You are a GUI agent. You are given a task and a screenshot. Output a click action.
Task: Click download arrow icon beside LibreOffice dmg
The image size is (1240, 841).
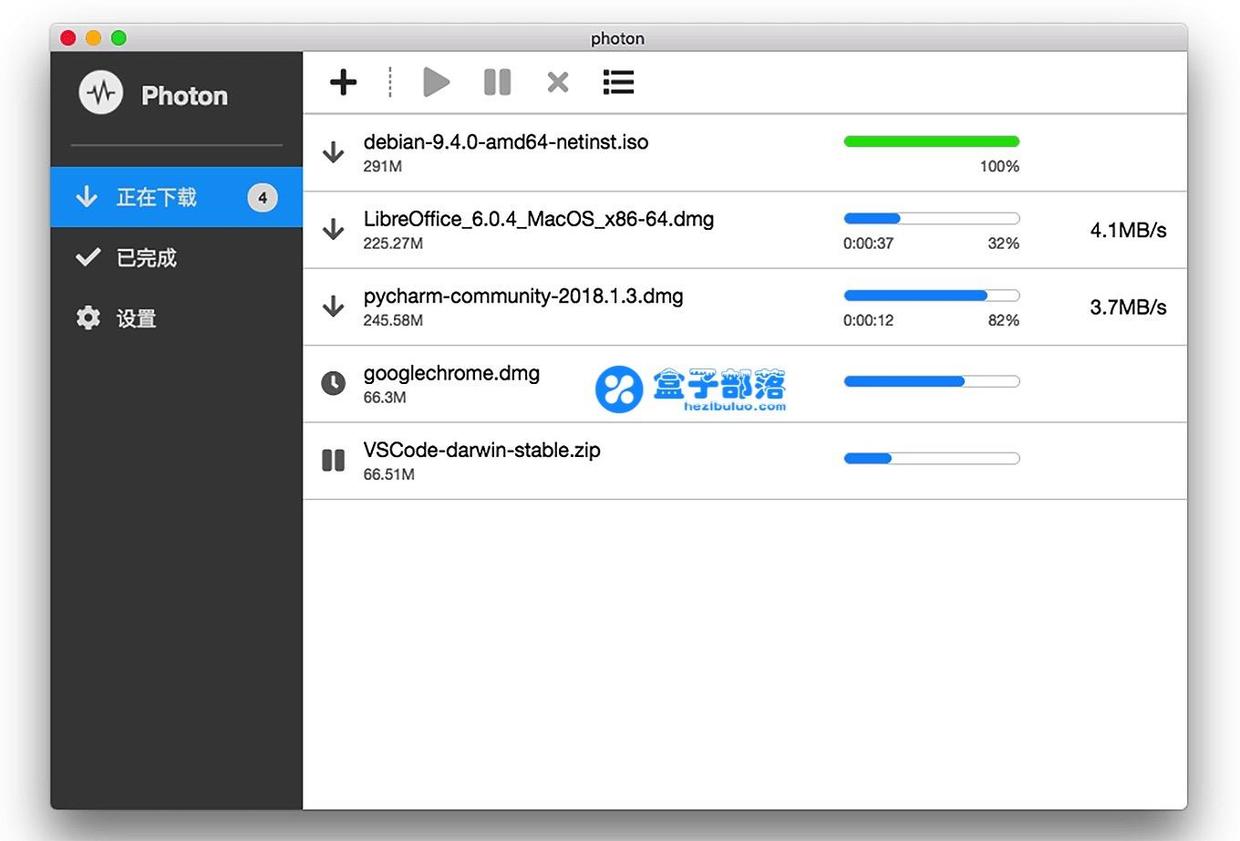click(x=333, y=230)
